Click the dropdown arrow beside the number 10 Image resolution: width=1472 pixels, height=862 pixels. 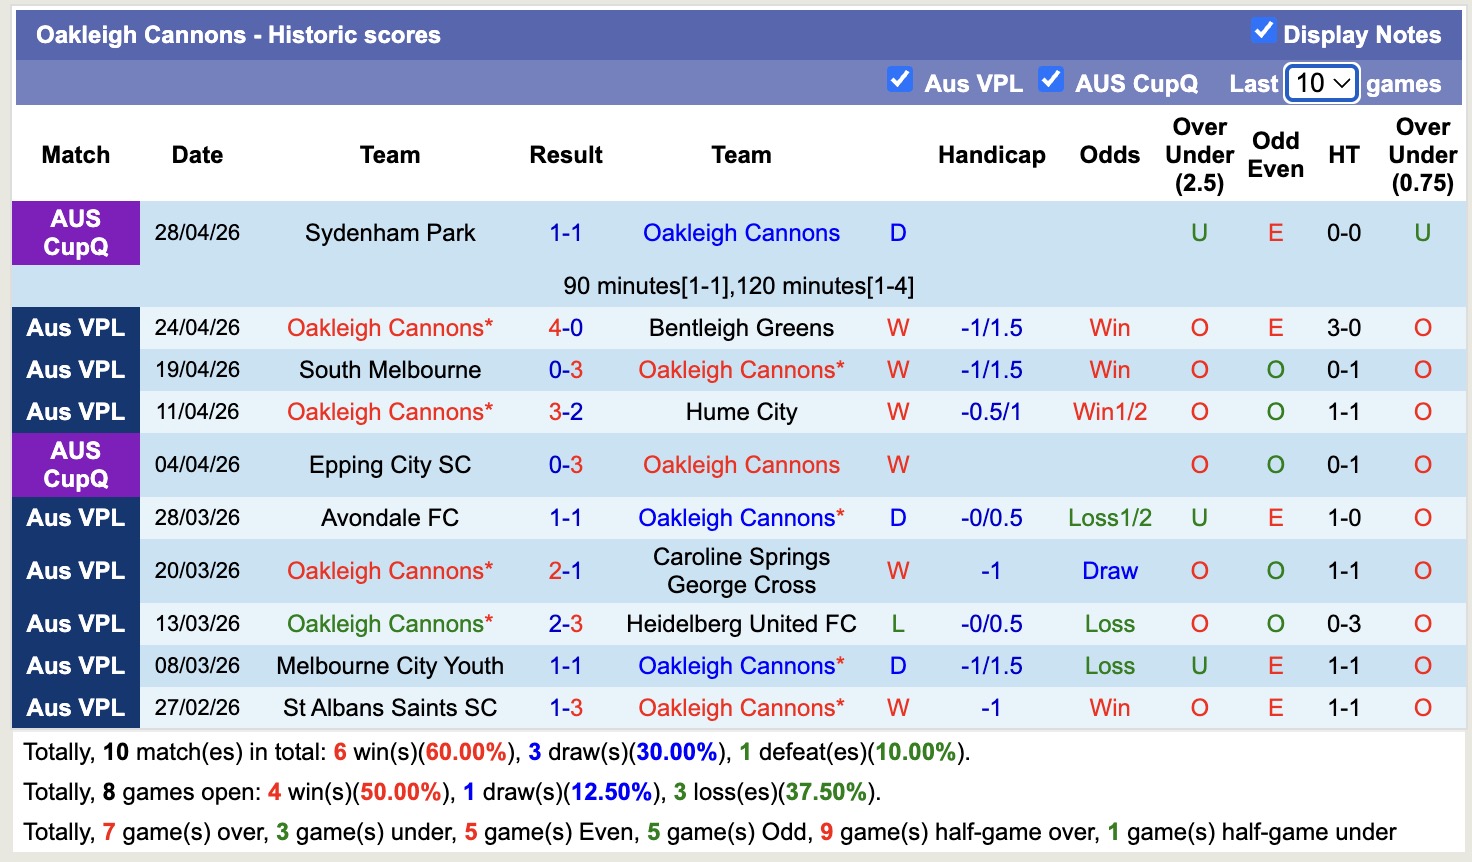pyautogui.click(x=1343, y=83)
